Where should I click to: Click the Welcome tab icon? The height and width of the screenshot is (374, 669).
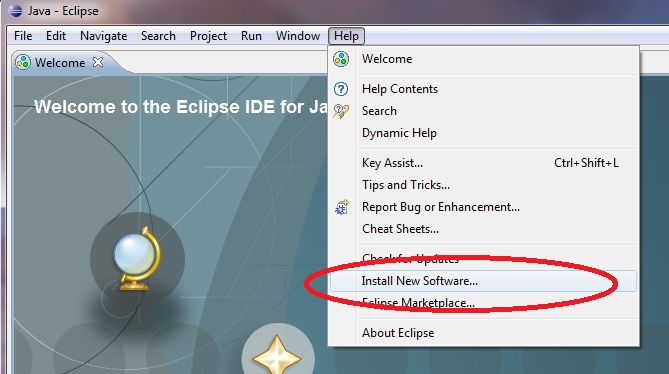23,62
